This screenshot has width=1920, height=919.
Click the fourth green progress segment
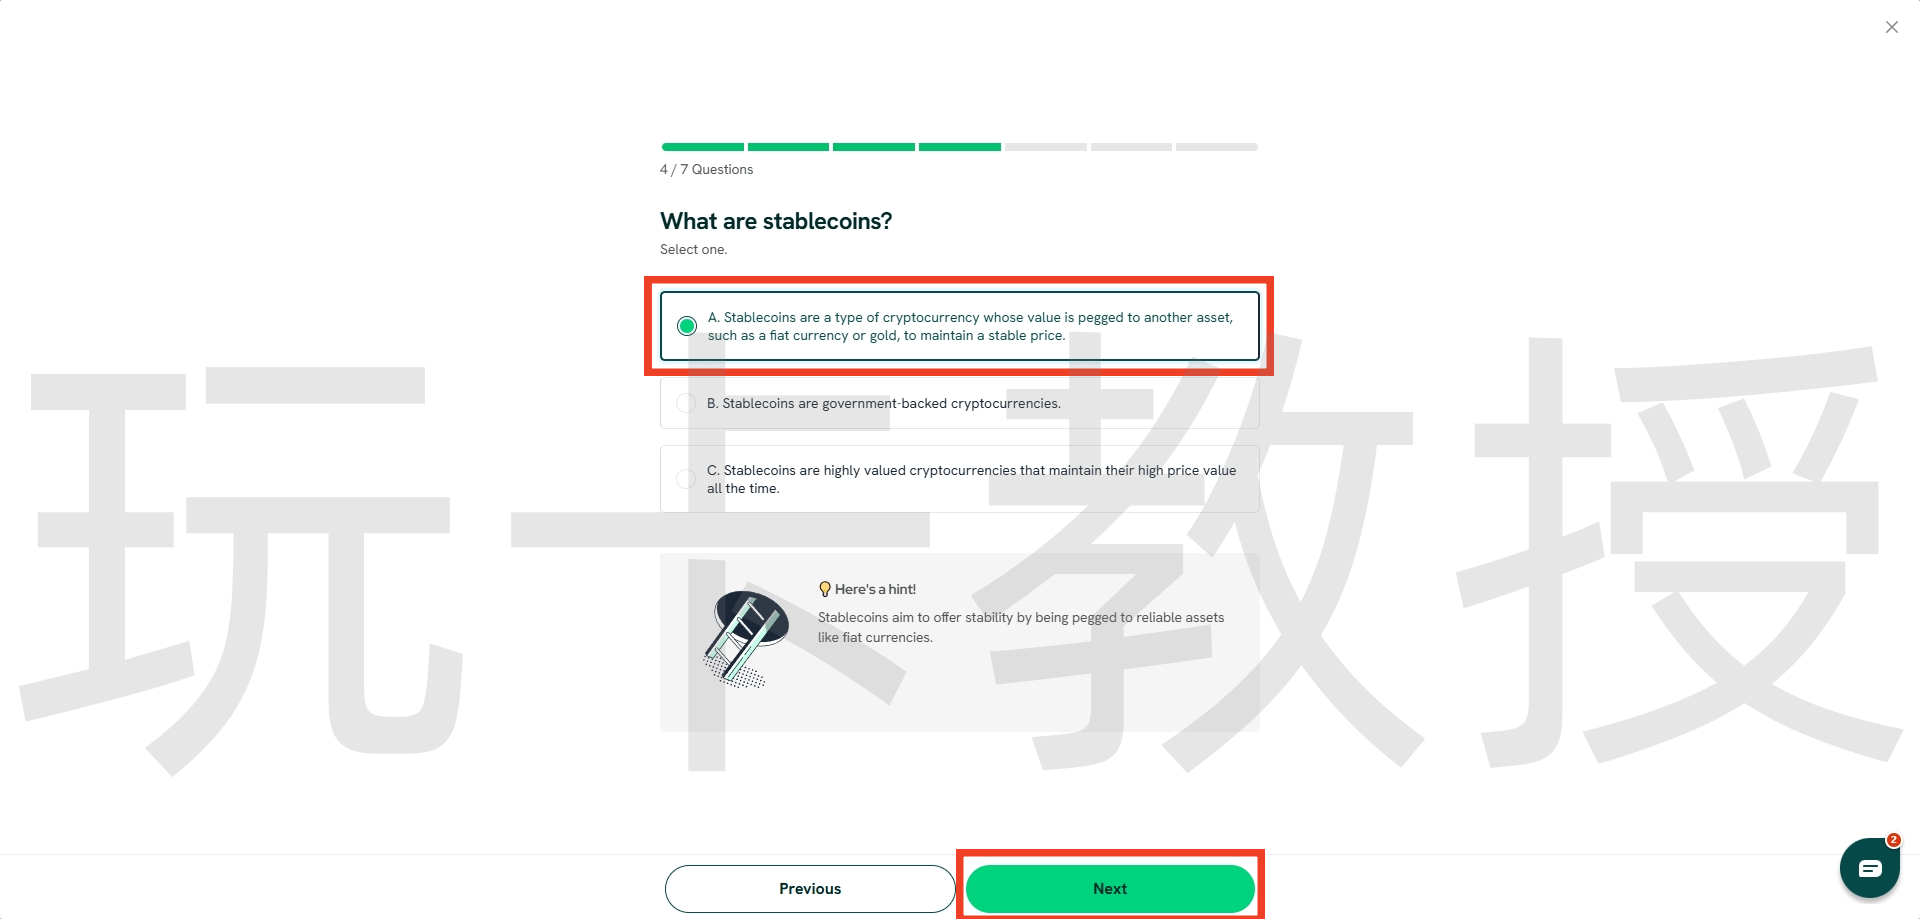pyautogui.click(x=960, y=147)
